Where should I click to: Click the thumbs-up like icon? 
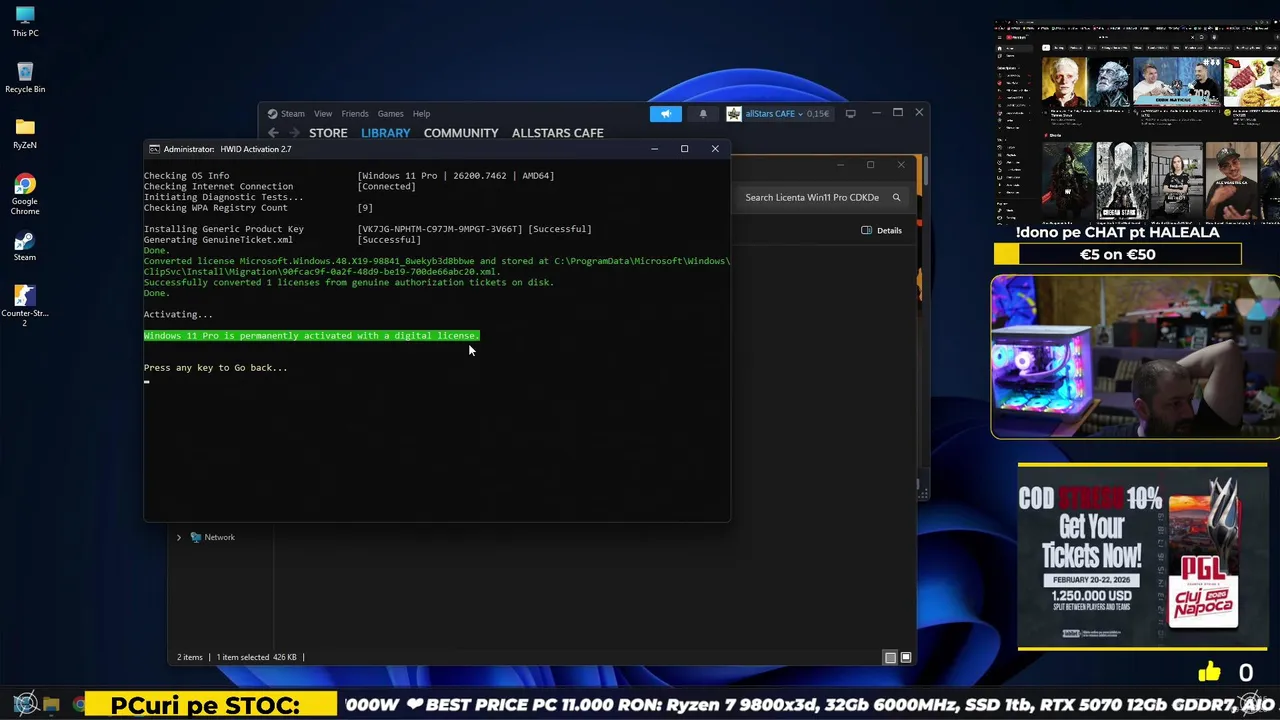coord(1209,673)
